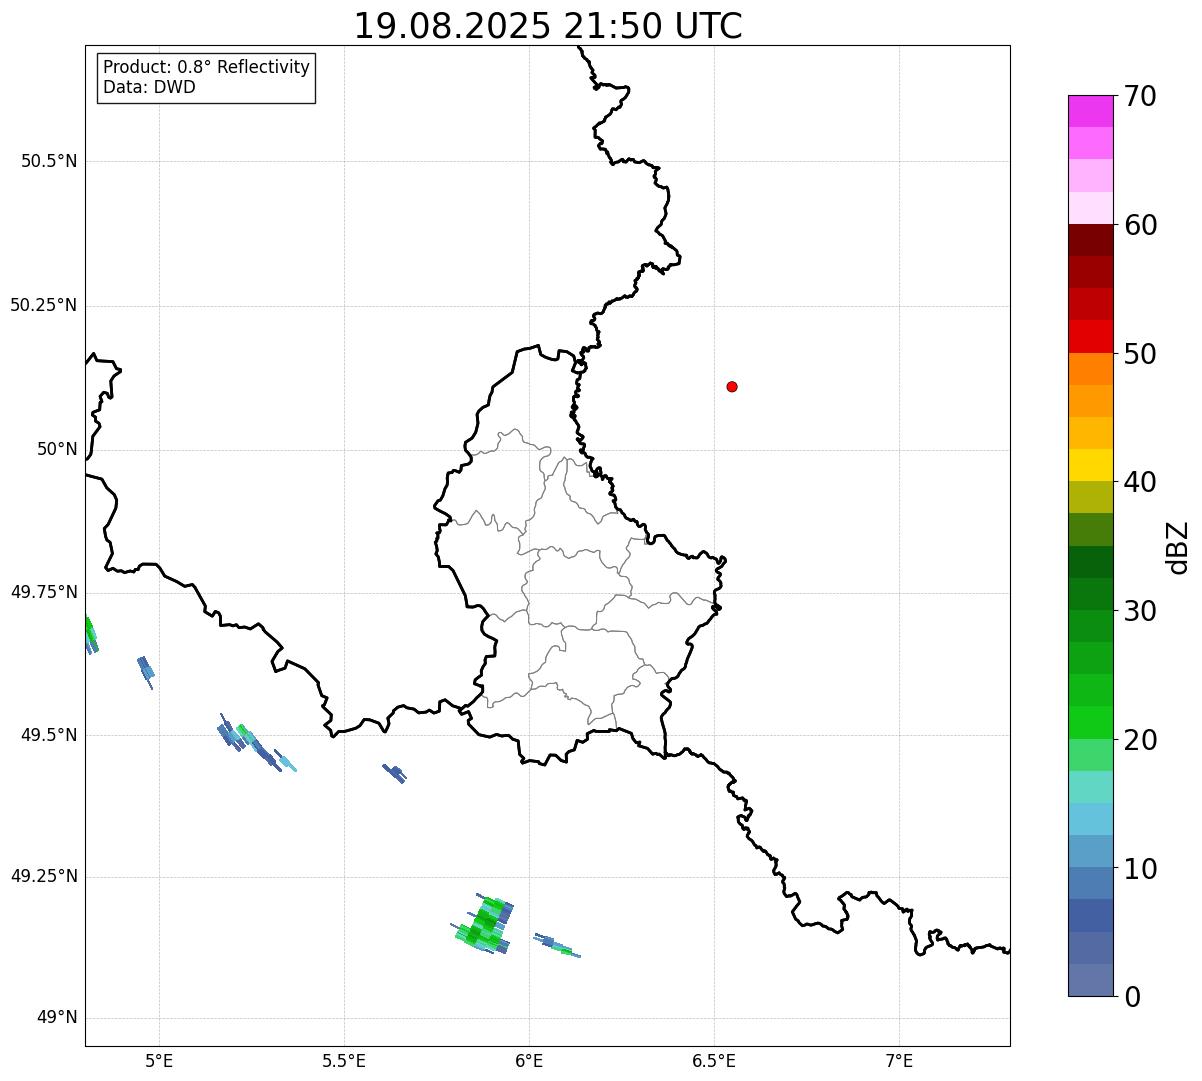Click the latitude label 49.75°N
This screenshot has height=1081, width=1202.
[44, 592]
